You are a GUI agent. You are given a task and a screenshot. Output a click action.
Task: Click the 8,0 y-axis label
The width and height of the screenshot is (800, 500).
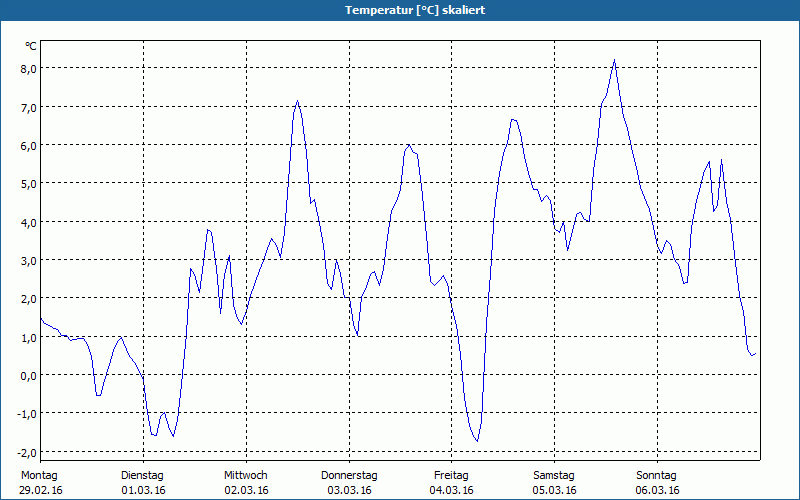[28, 69]
